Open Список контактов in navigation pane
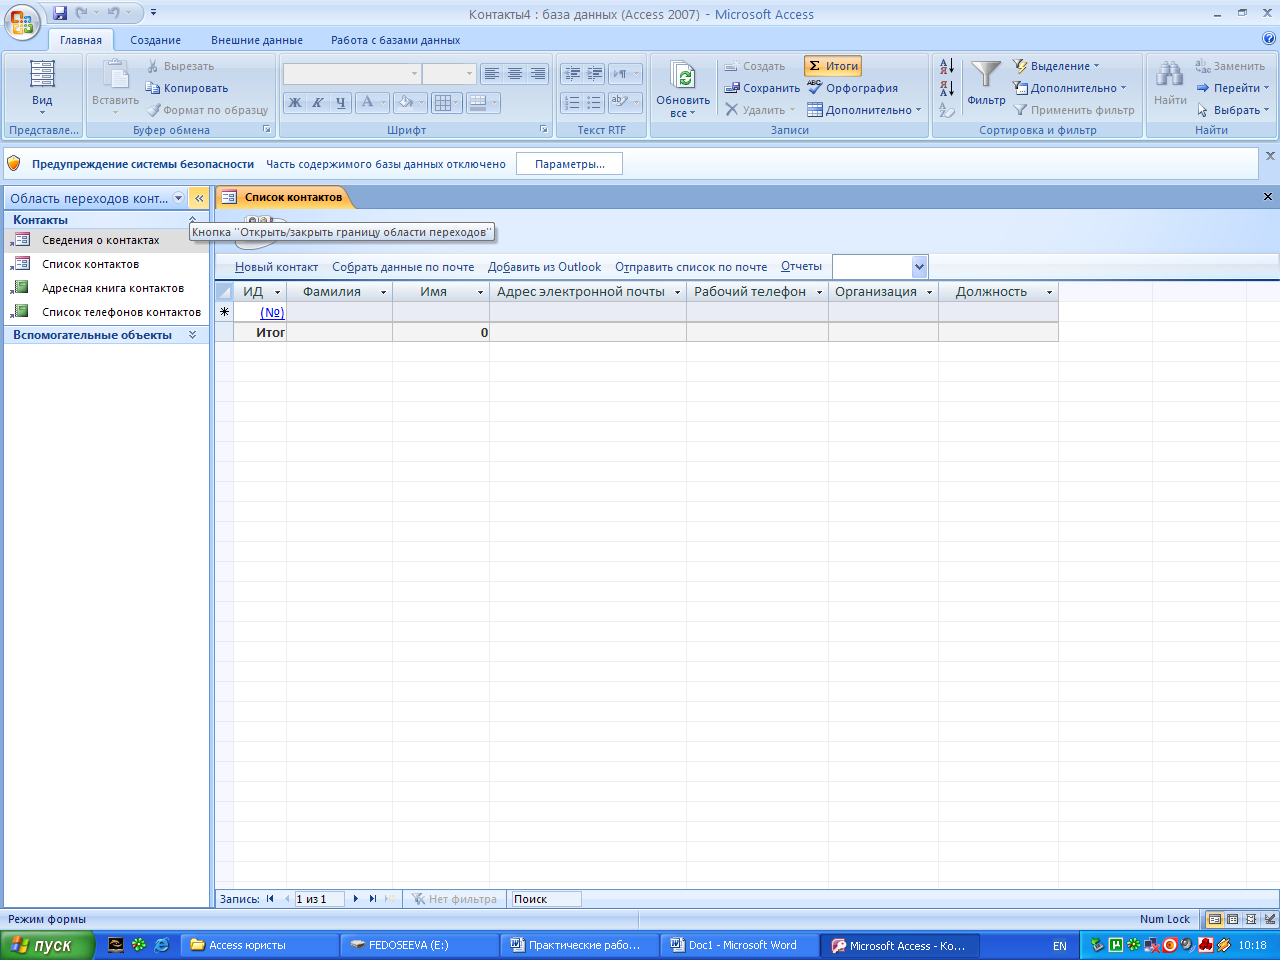 coord(90,264)
